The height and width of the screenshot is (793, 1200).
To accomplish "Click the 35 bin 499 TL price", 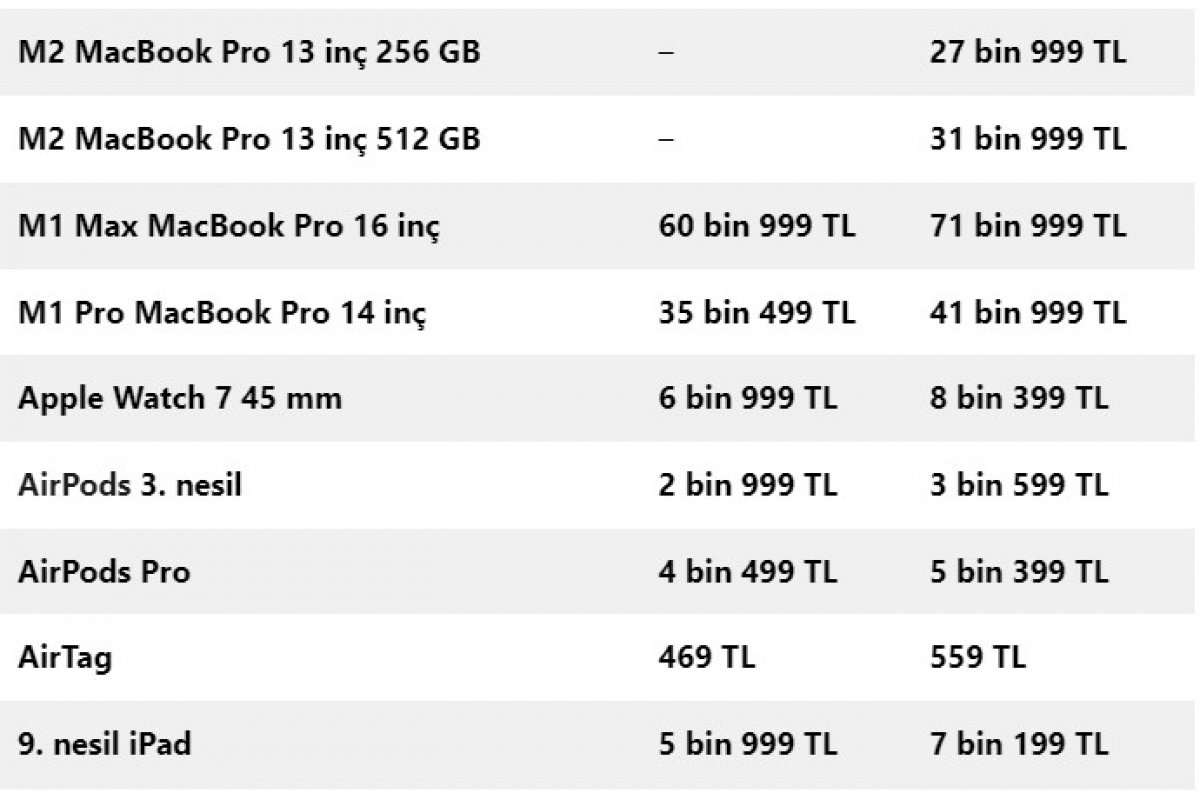I will coord(757,312).
